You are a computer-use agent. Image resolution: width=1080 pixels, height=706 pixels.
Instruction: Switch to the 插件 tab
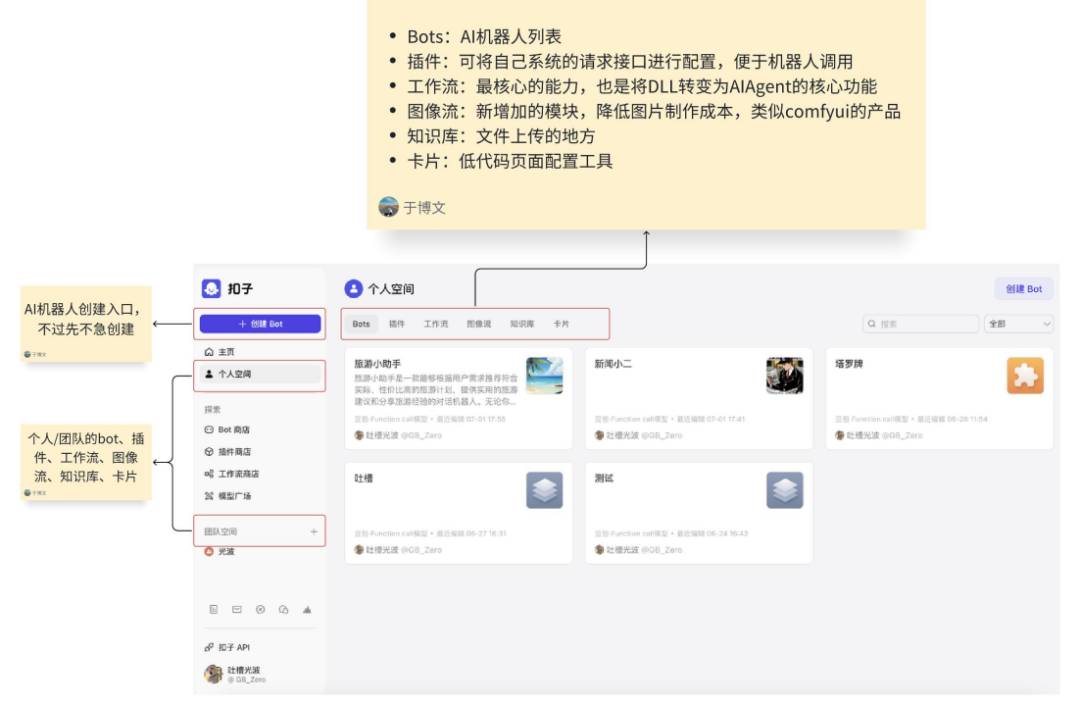(x=397, y=324)
